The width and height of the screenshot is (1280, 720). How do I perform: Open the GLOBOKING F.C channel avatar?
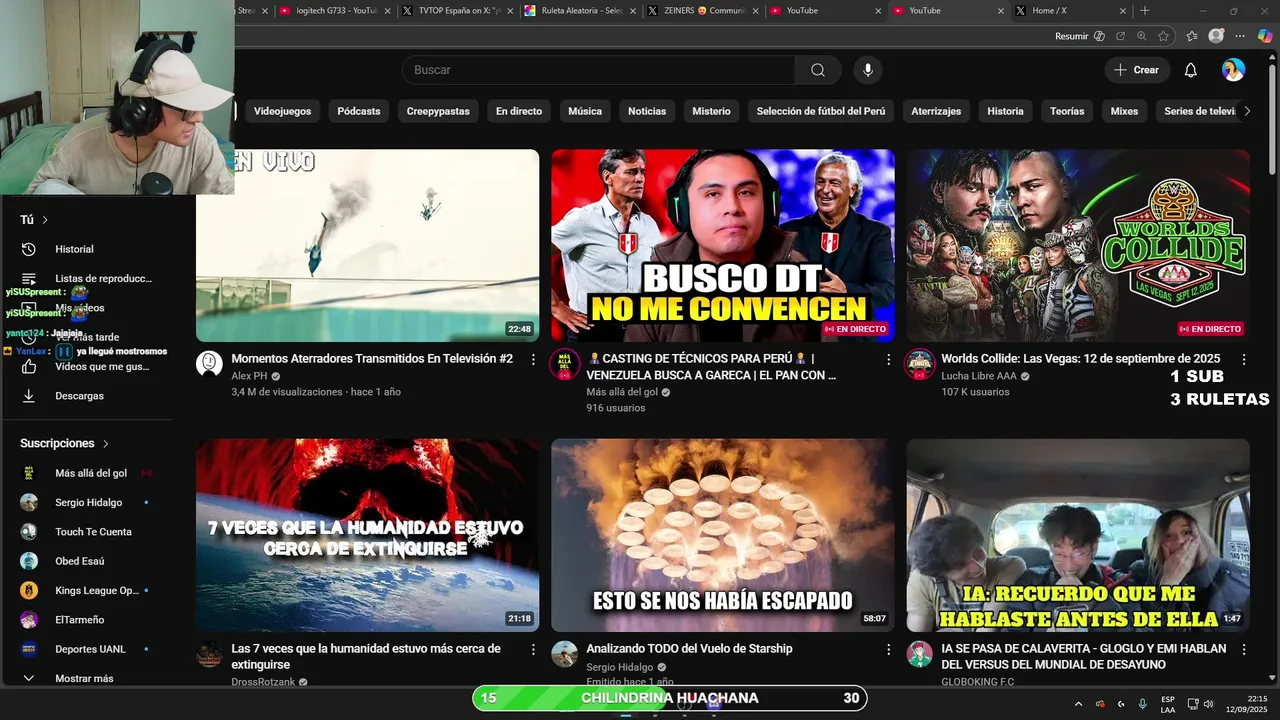click(x=919, y=654)
